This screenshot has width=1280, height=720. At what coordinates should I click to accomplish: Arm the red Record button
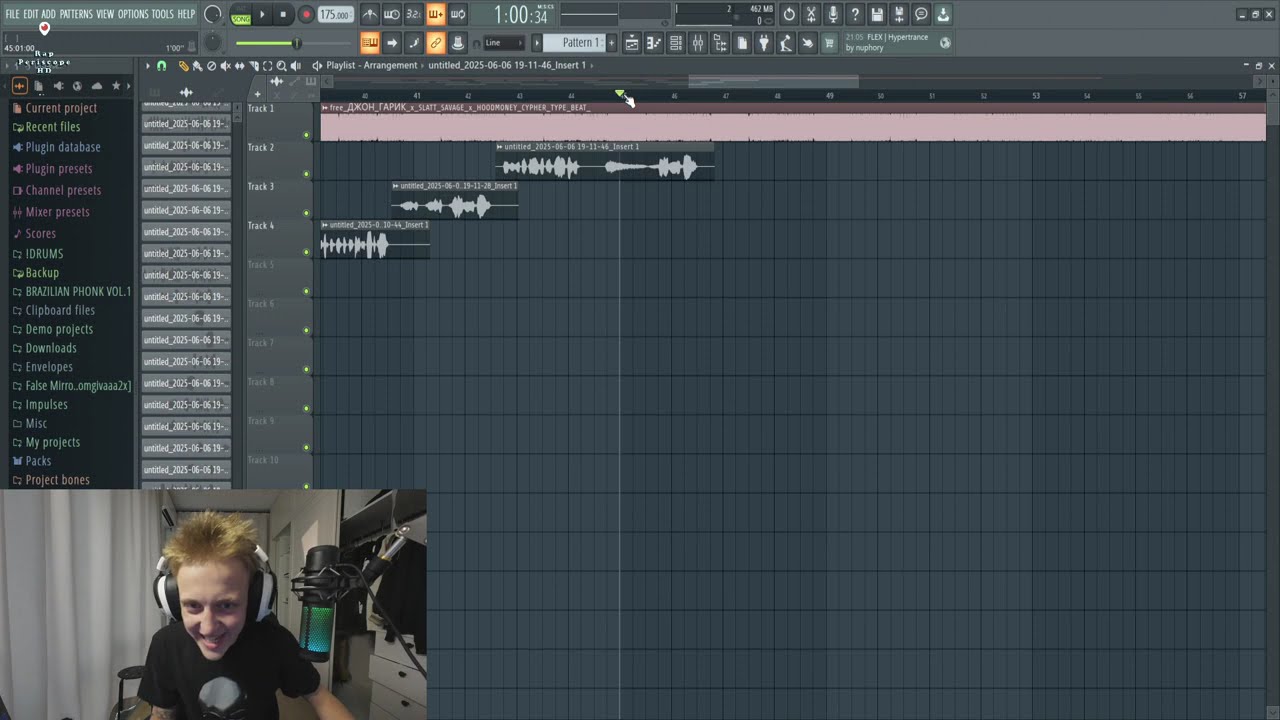tap(306, 14)
